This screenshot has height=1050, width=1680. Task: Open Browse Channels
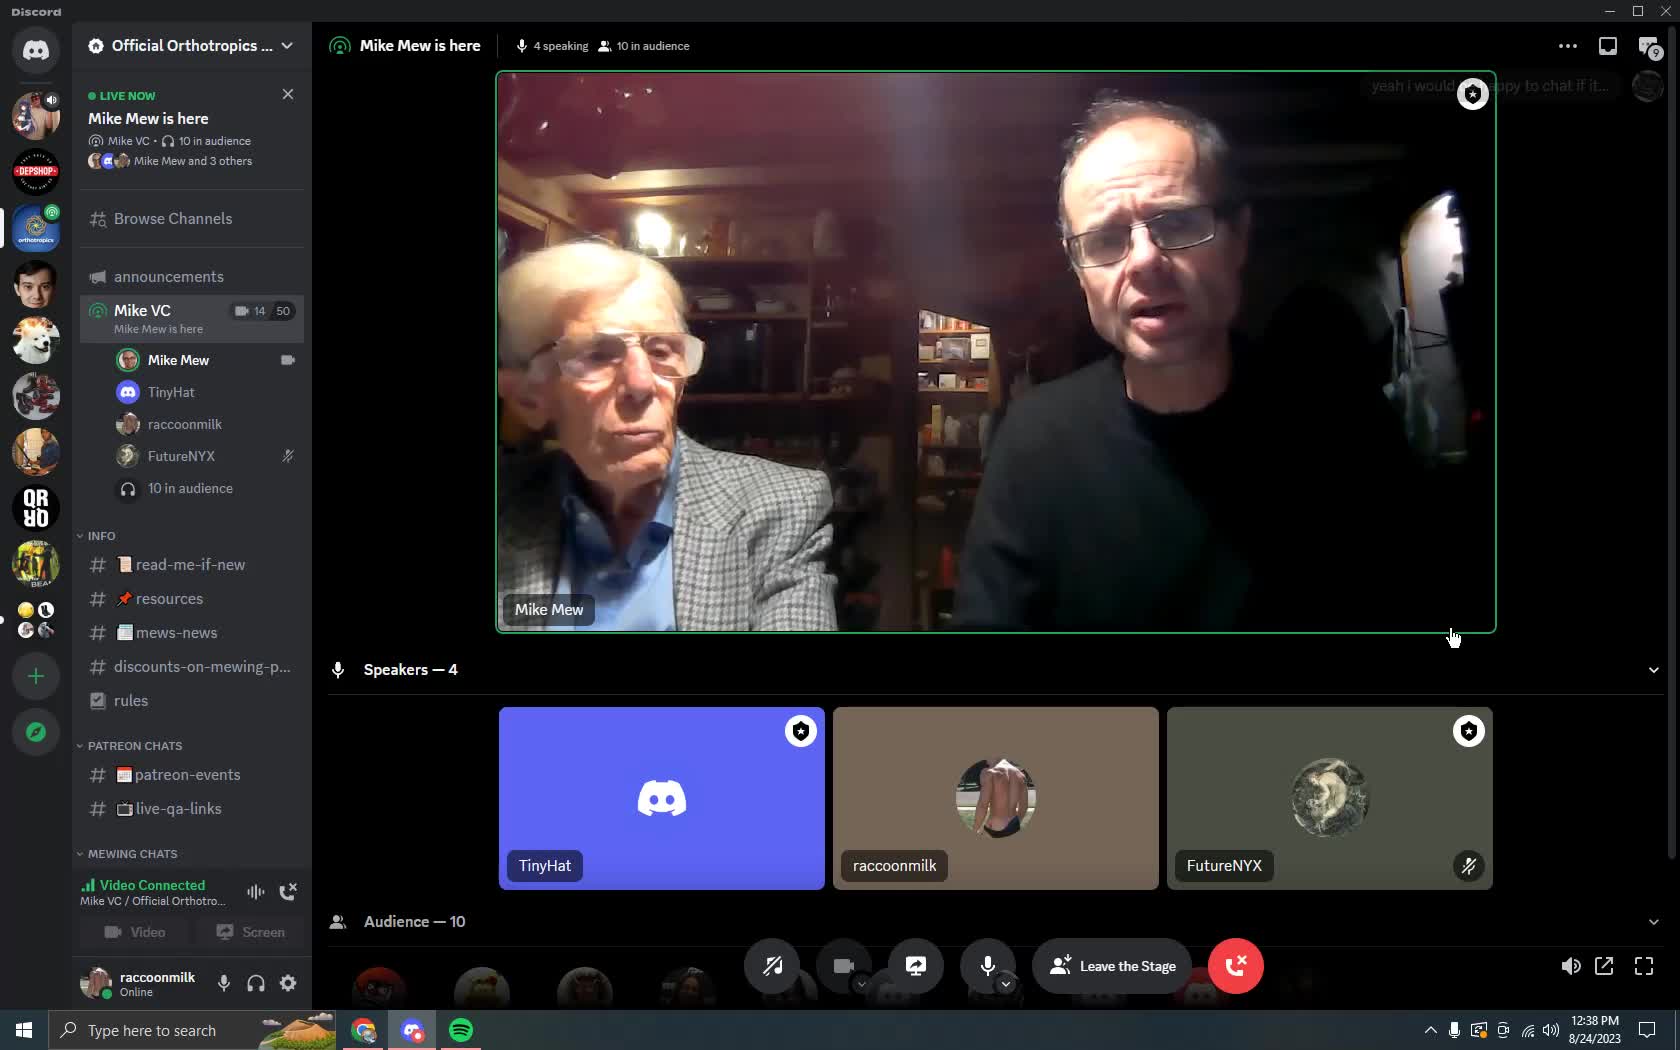(172, 219)
